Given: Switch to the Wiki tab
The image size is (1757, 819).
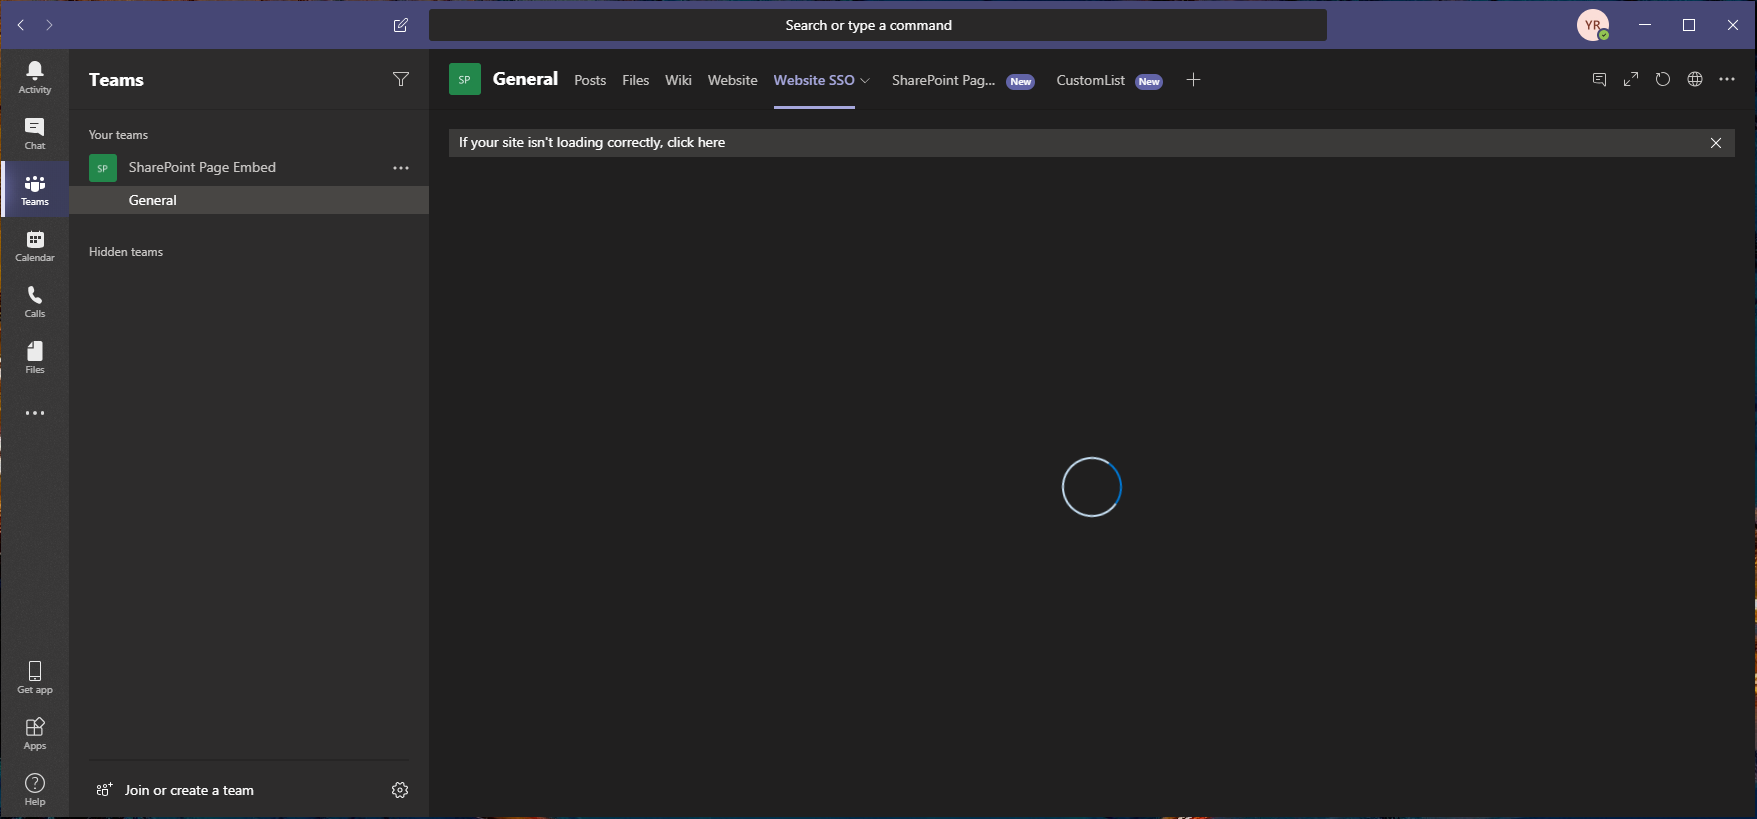Looking at the screenshot, I should (678, 80).
